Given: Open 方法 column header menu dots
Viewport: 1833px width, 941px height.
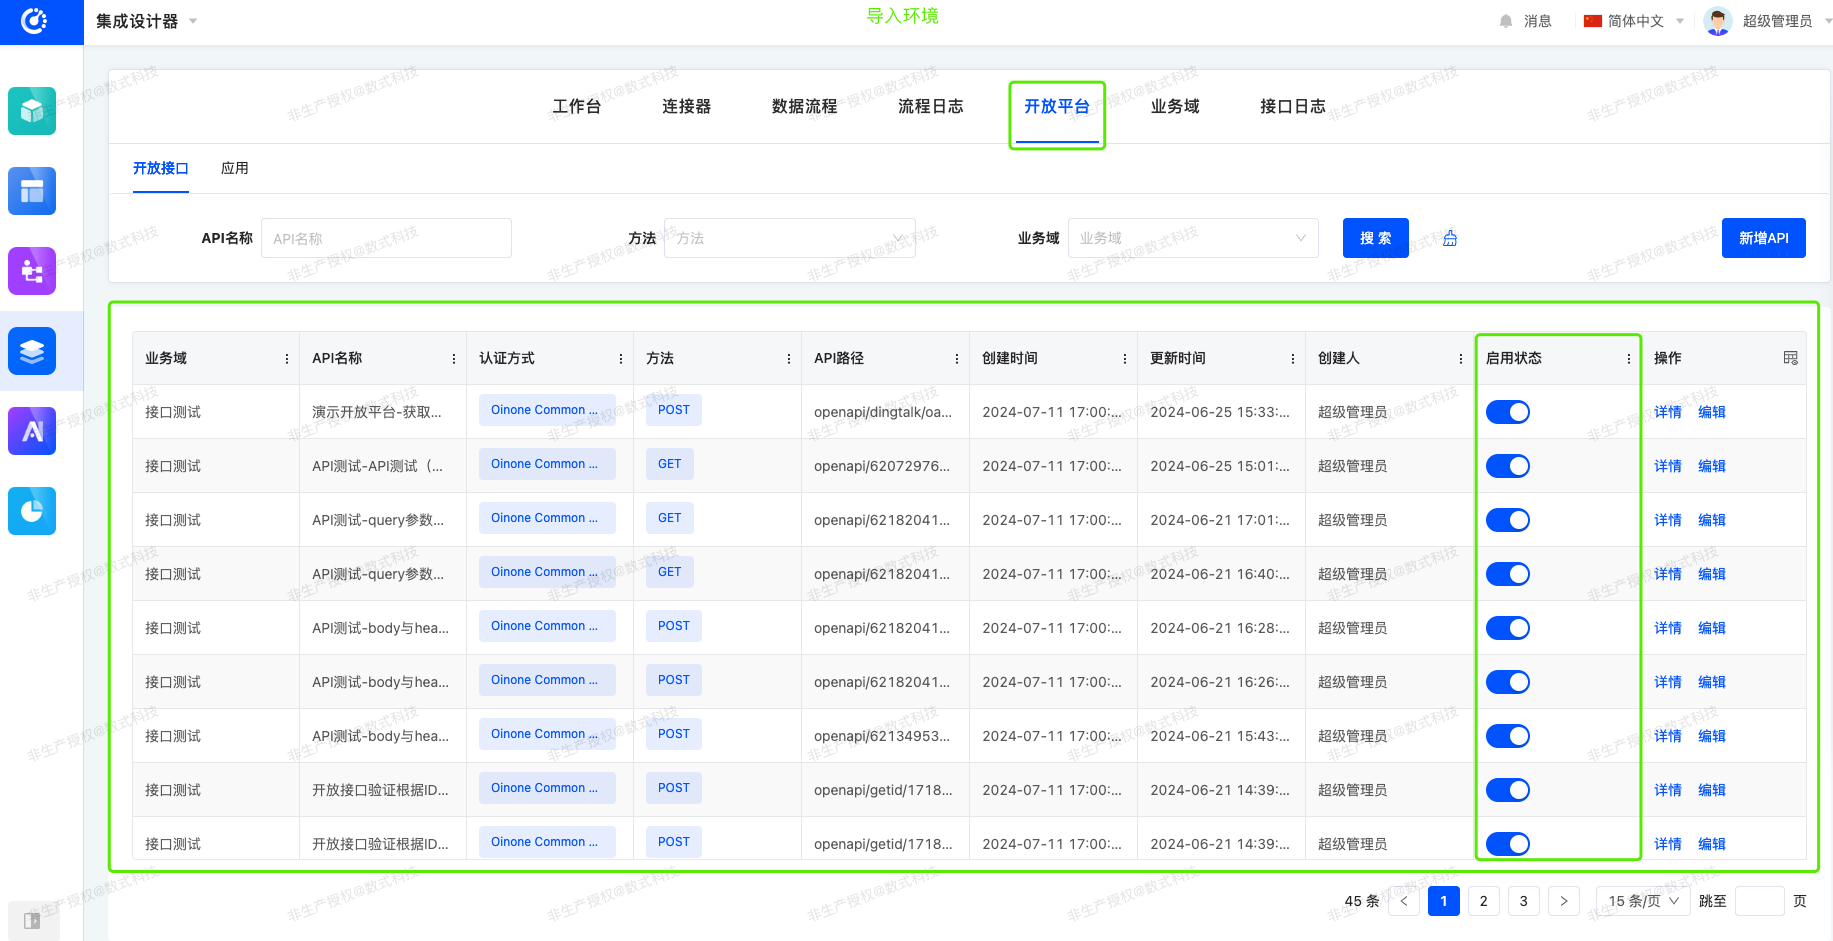Looking at the screenshot, I should tap(789, 359).
